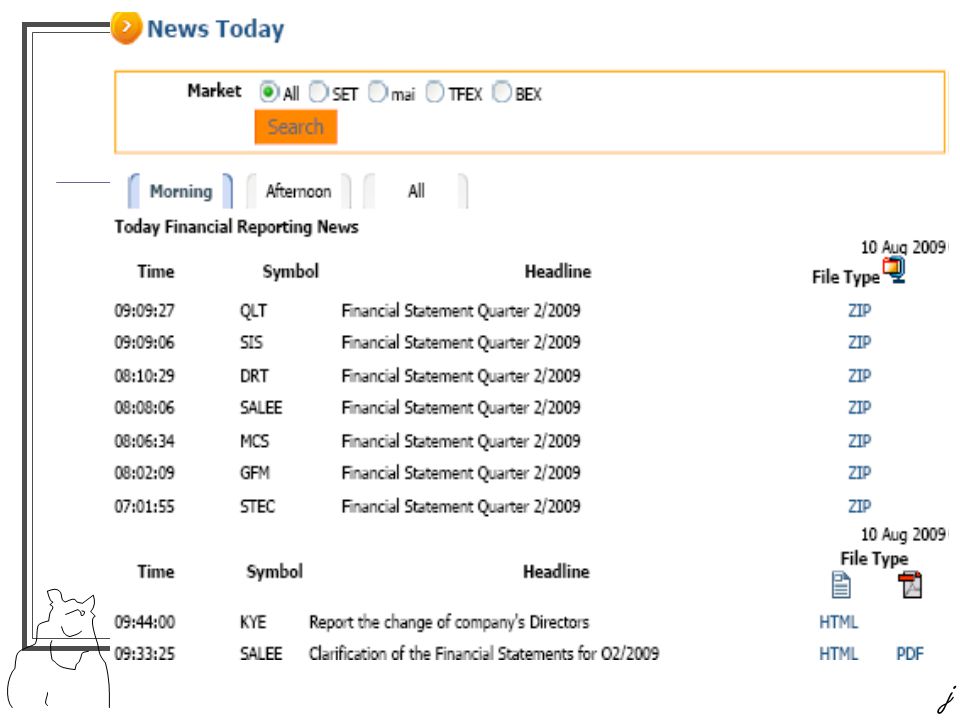This screenshot has height=720, width=960.
Task: Click 'Clarification of the Financial Statements' headline
Action: tap(484, 654)
